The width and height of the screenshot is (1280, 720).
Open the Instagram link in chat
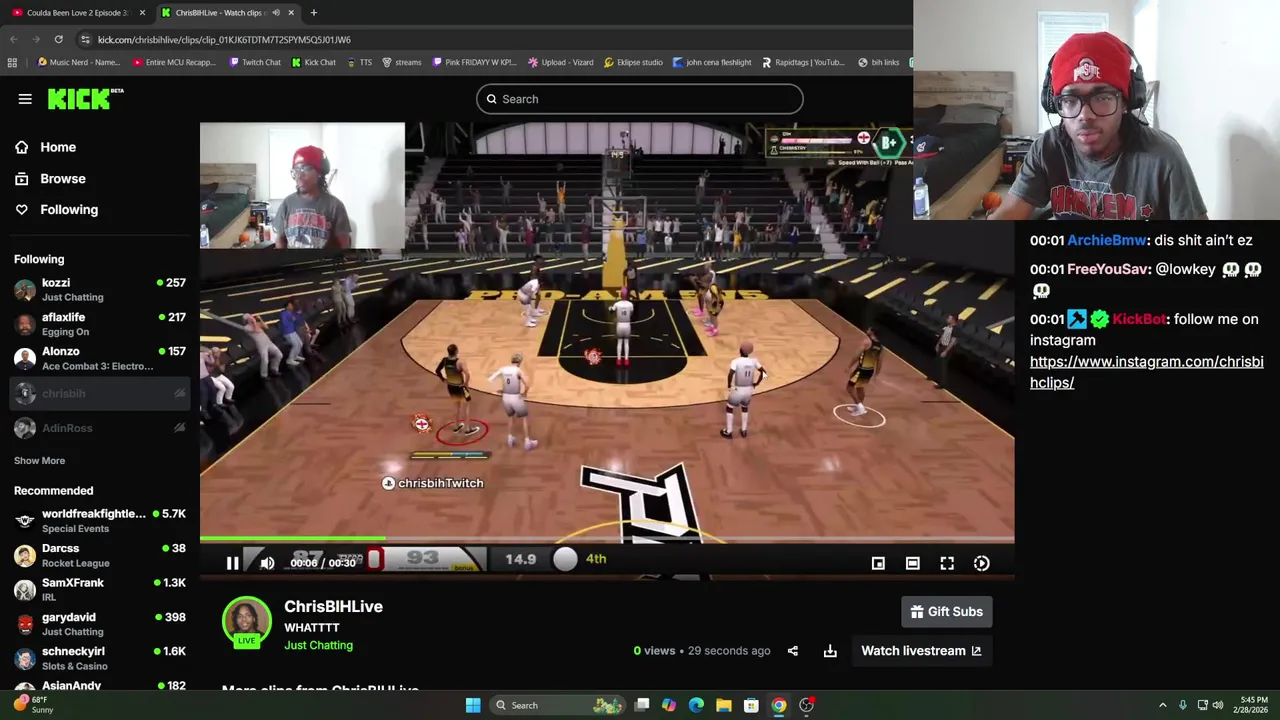pyautogui.click(x=1146, y=372)
